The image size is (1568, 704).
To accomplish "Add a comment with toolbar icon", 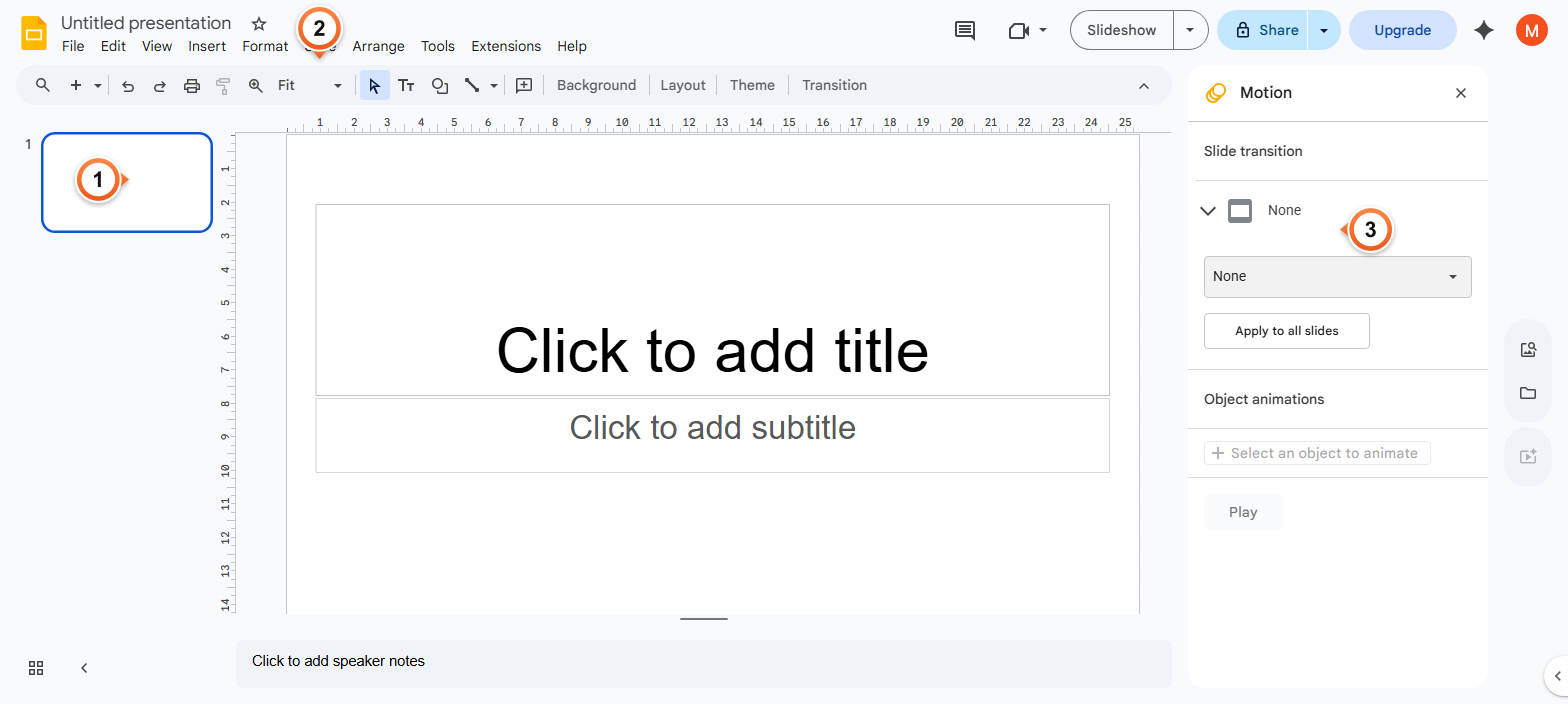I will point(524,86).
